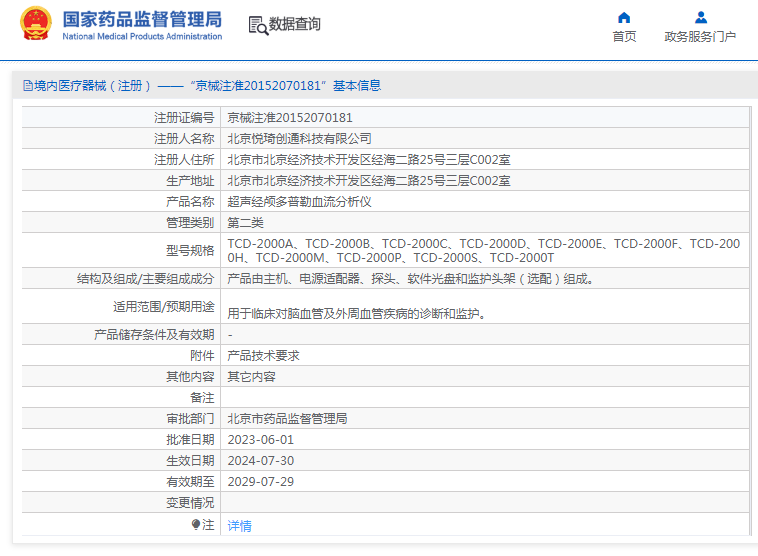Open the 数据查询 search icon

click(258, 25)
